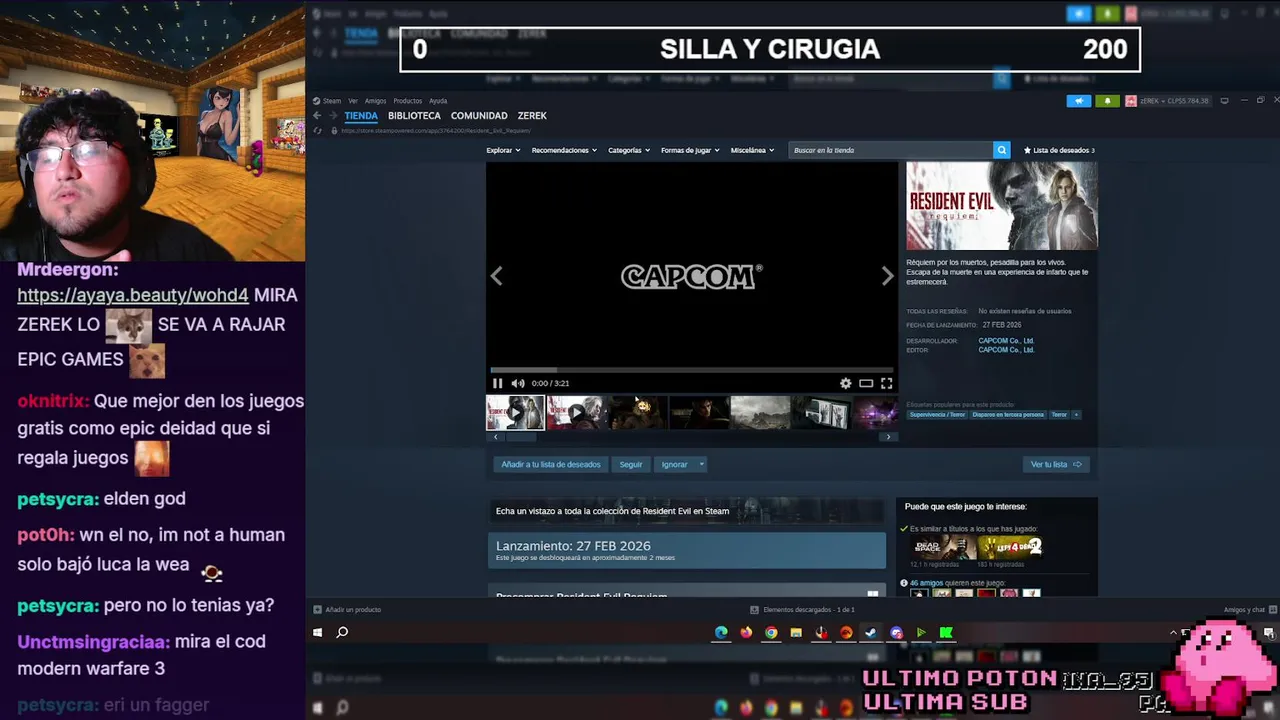The height and width of the screenshot is (720, 1280).
Task: Open Google Chrome from taskbar
Action: [x=771, y=632]
